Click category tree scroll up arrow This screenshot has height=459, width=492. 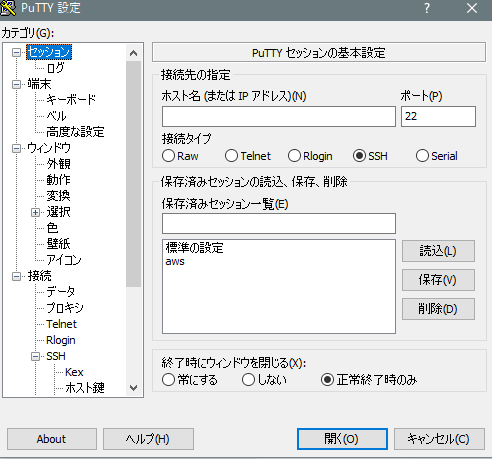[134, 53]
